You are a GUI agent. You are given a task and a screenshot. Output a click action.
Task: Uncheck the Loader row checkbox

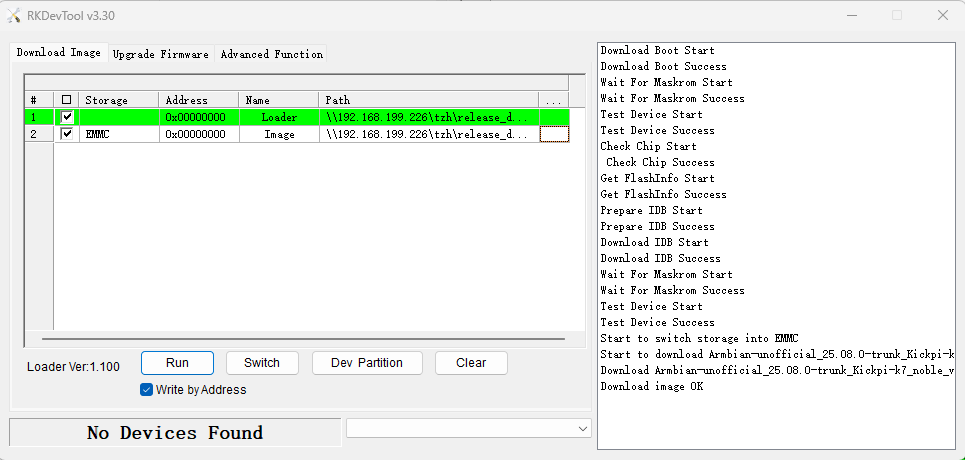pos(67,117)
